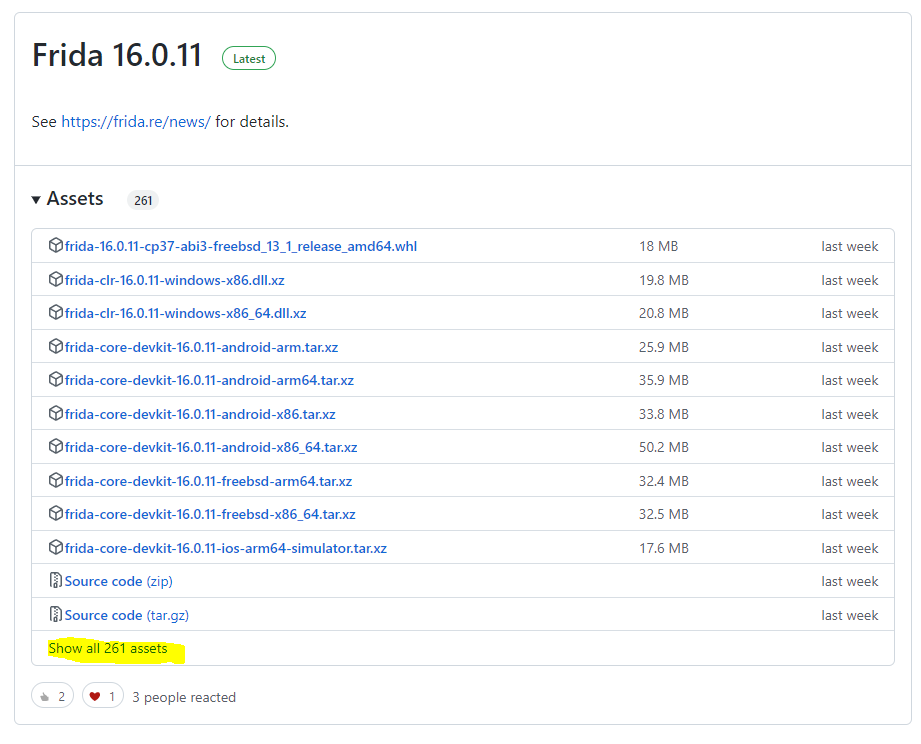Click the package icon beside devkit android-arm64.tar.xz
Screen dimensions: 921x744
55,379
